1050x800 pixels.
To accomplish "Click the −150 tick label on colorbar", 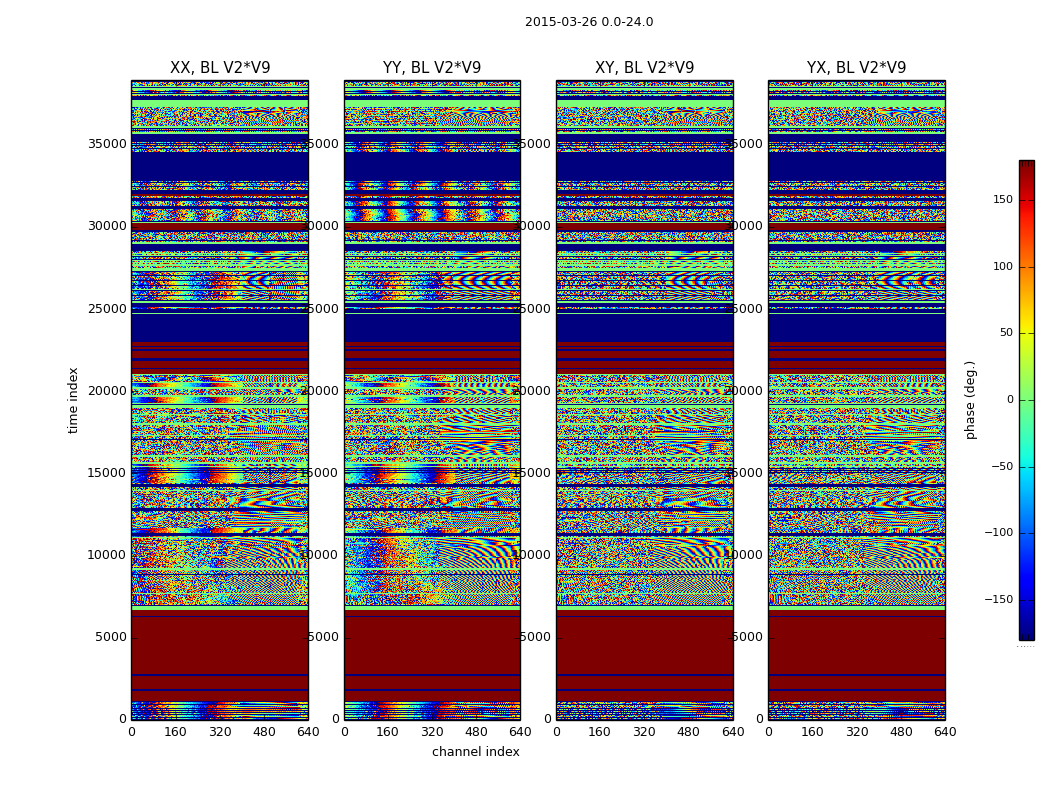I will [x=999, y=600].
